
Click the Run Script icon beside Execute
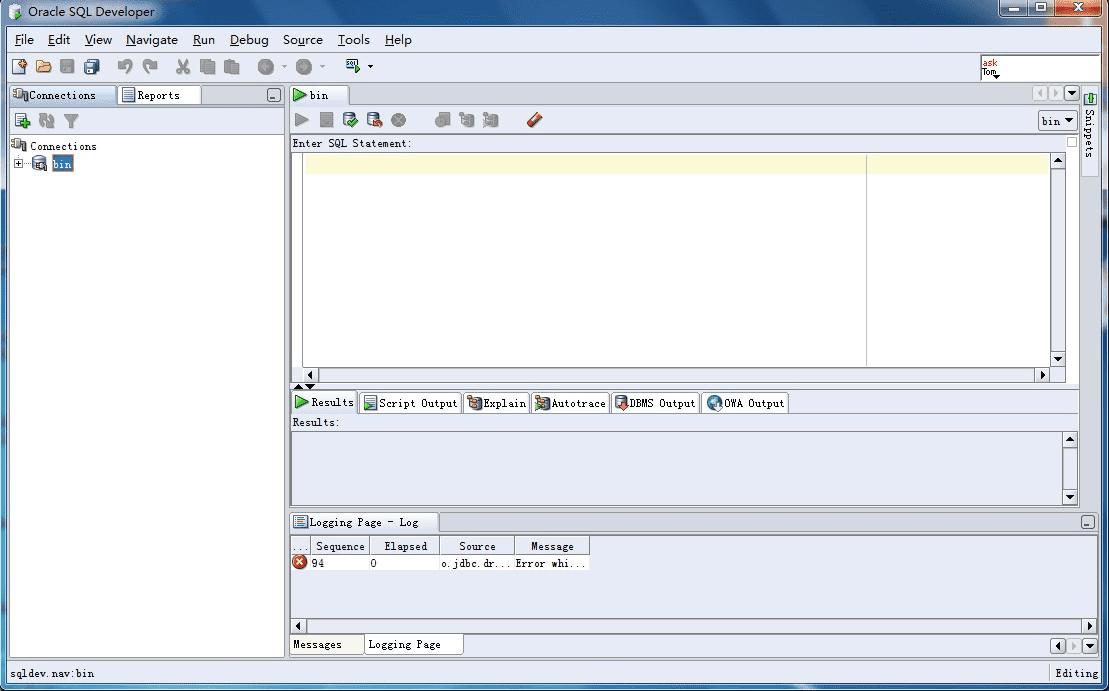pyautogui.click(x=326, y=120)
